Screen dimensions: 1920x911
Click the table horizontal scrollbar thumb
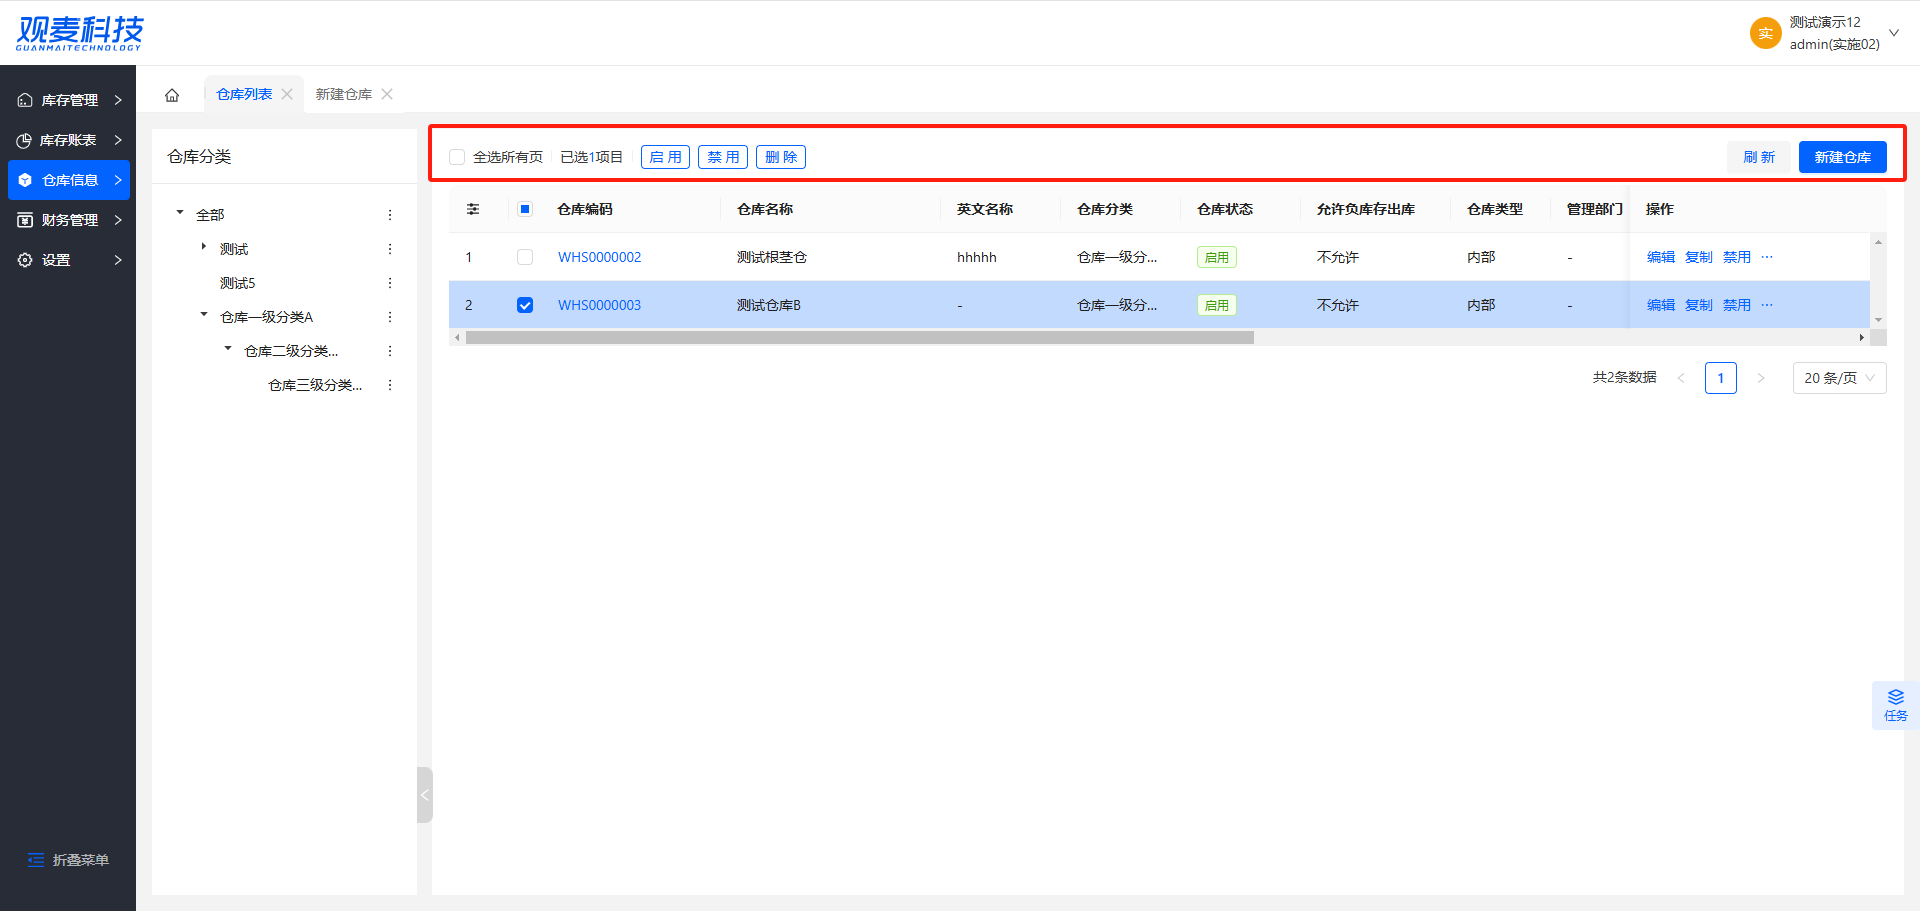tap(860, 338)
